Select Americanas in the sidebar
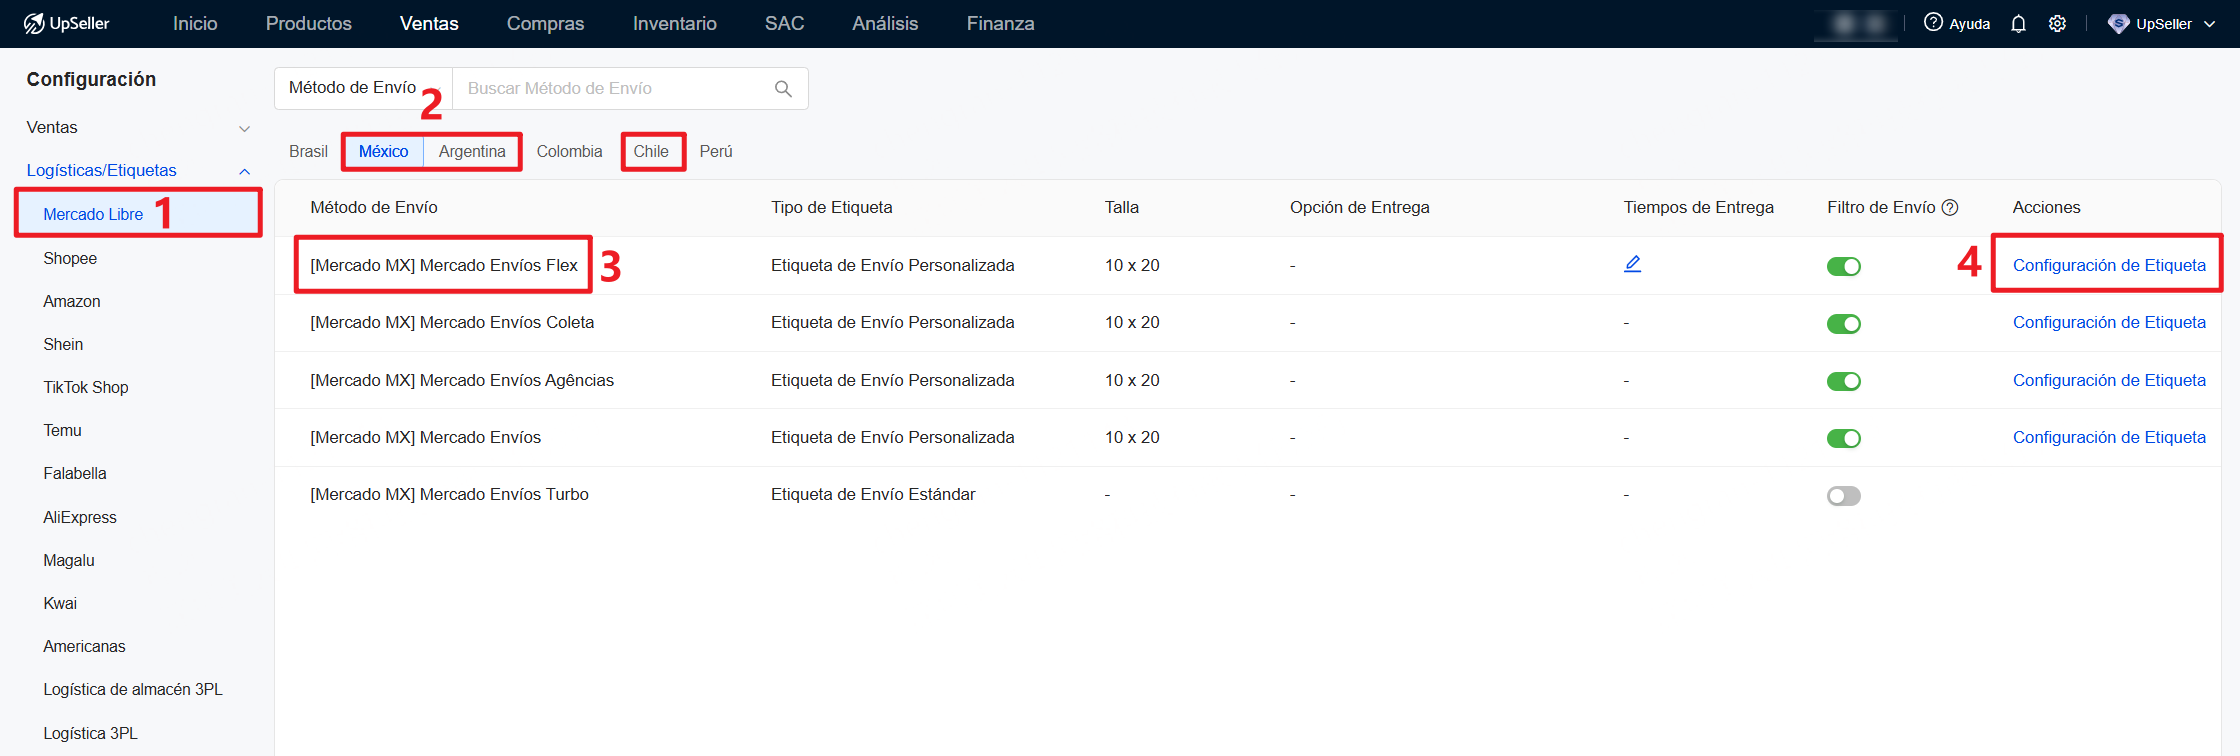The image size is (2240, 756). pyautogui.click(x=84, y=646)
